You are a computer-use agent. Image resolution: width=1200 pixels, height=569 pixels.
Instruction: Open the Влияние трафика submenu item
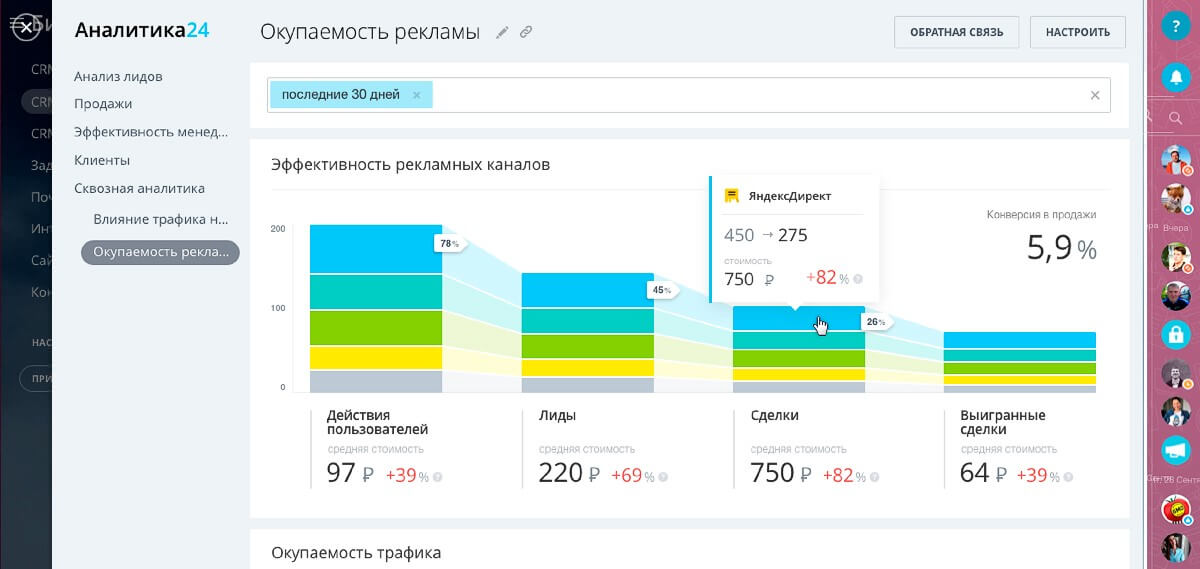tap(160, 218)
